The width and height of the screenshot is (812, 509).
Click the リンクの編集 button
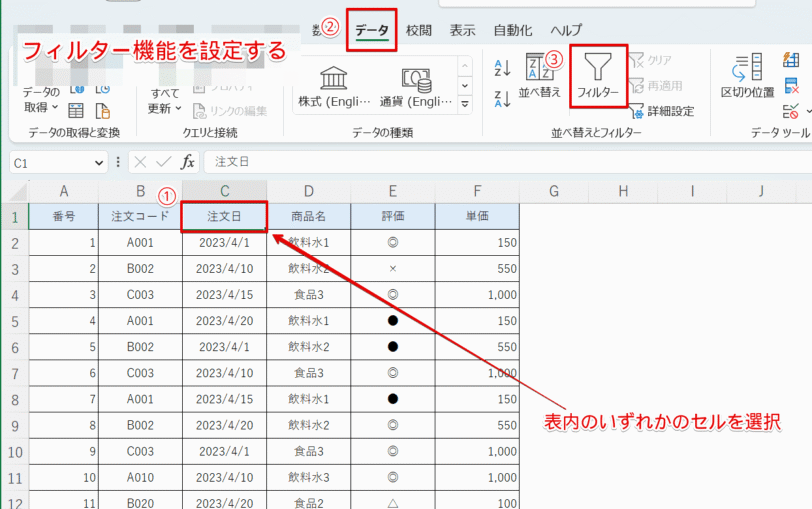(230, 111)
